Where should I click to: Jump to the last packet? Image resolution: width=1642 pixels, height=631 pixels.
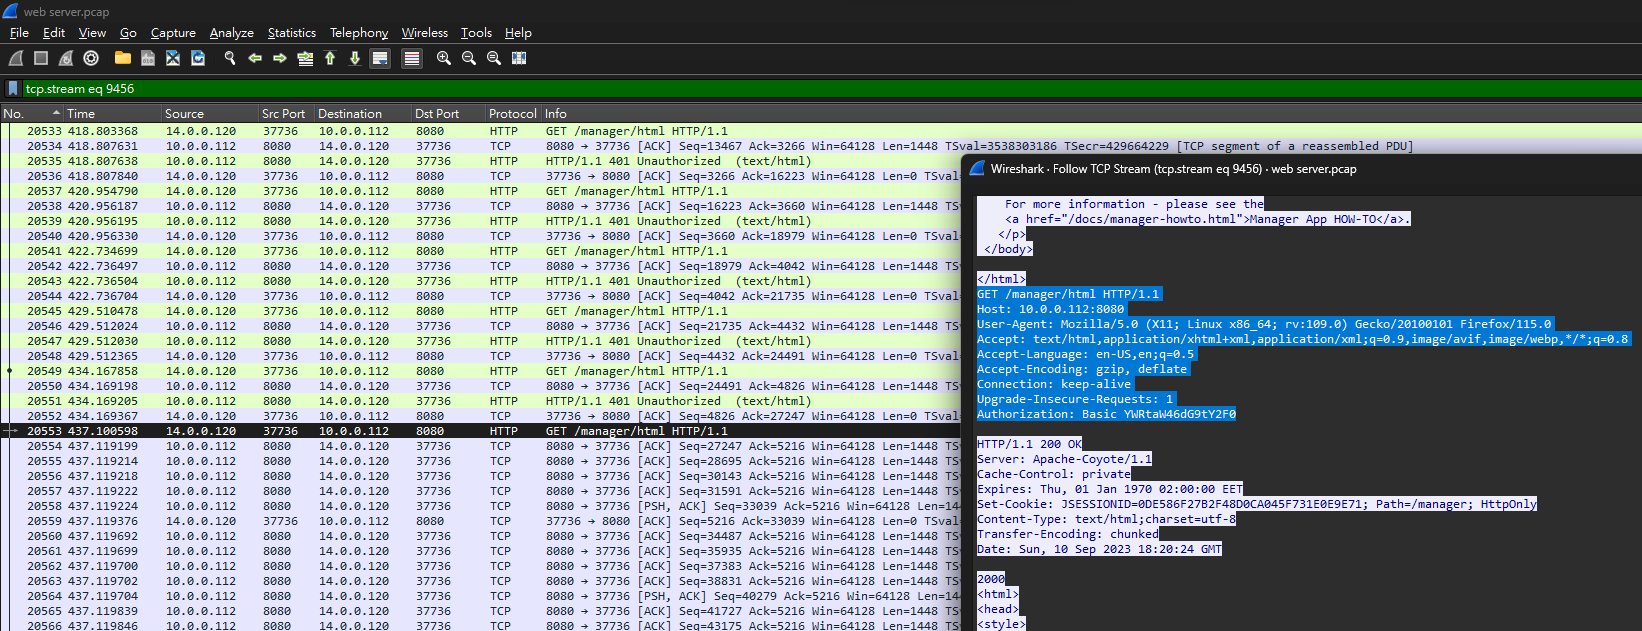click(x=355, y=58)
